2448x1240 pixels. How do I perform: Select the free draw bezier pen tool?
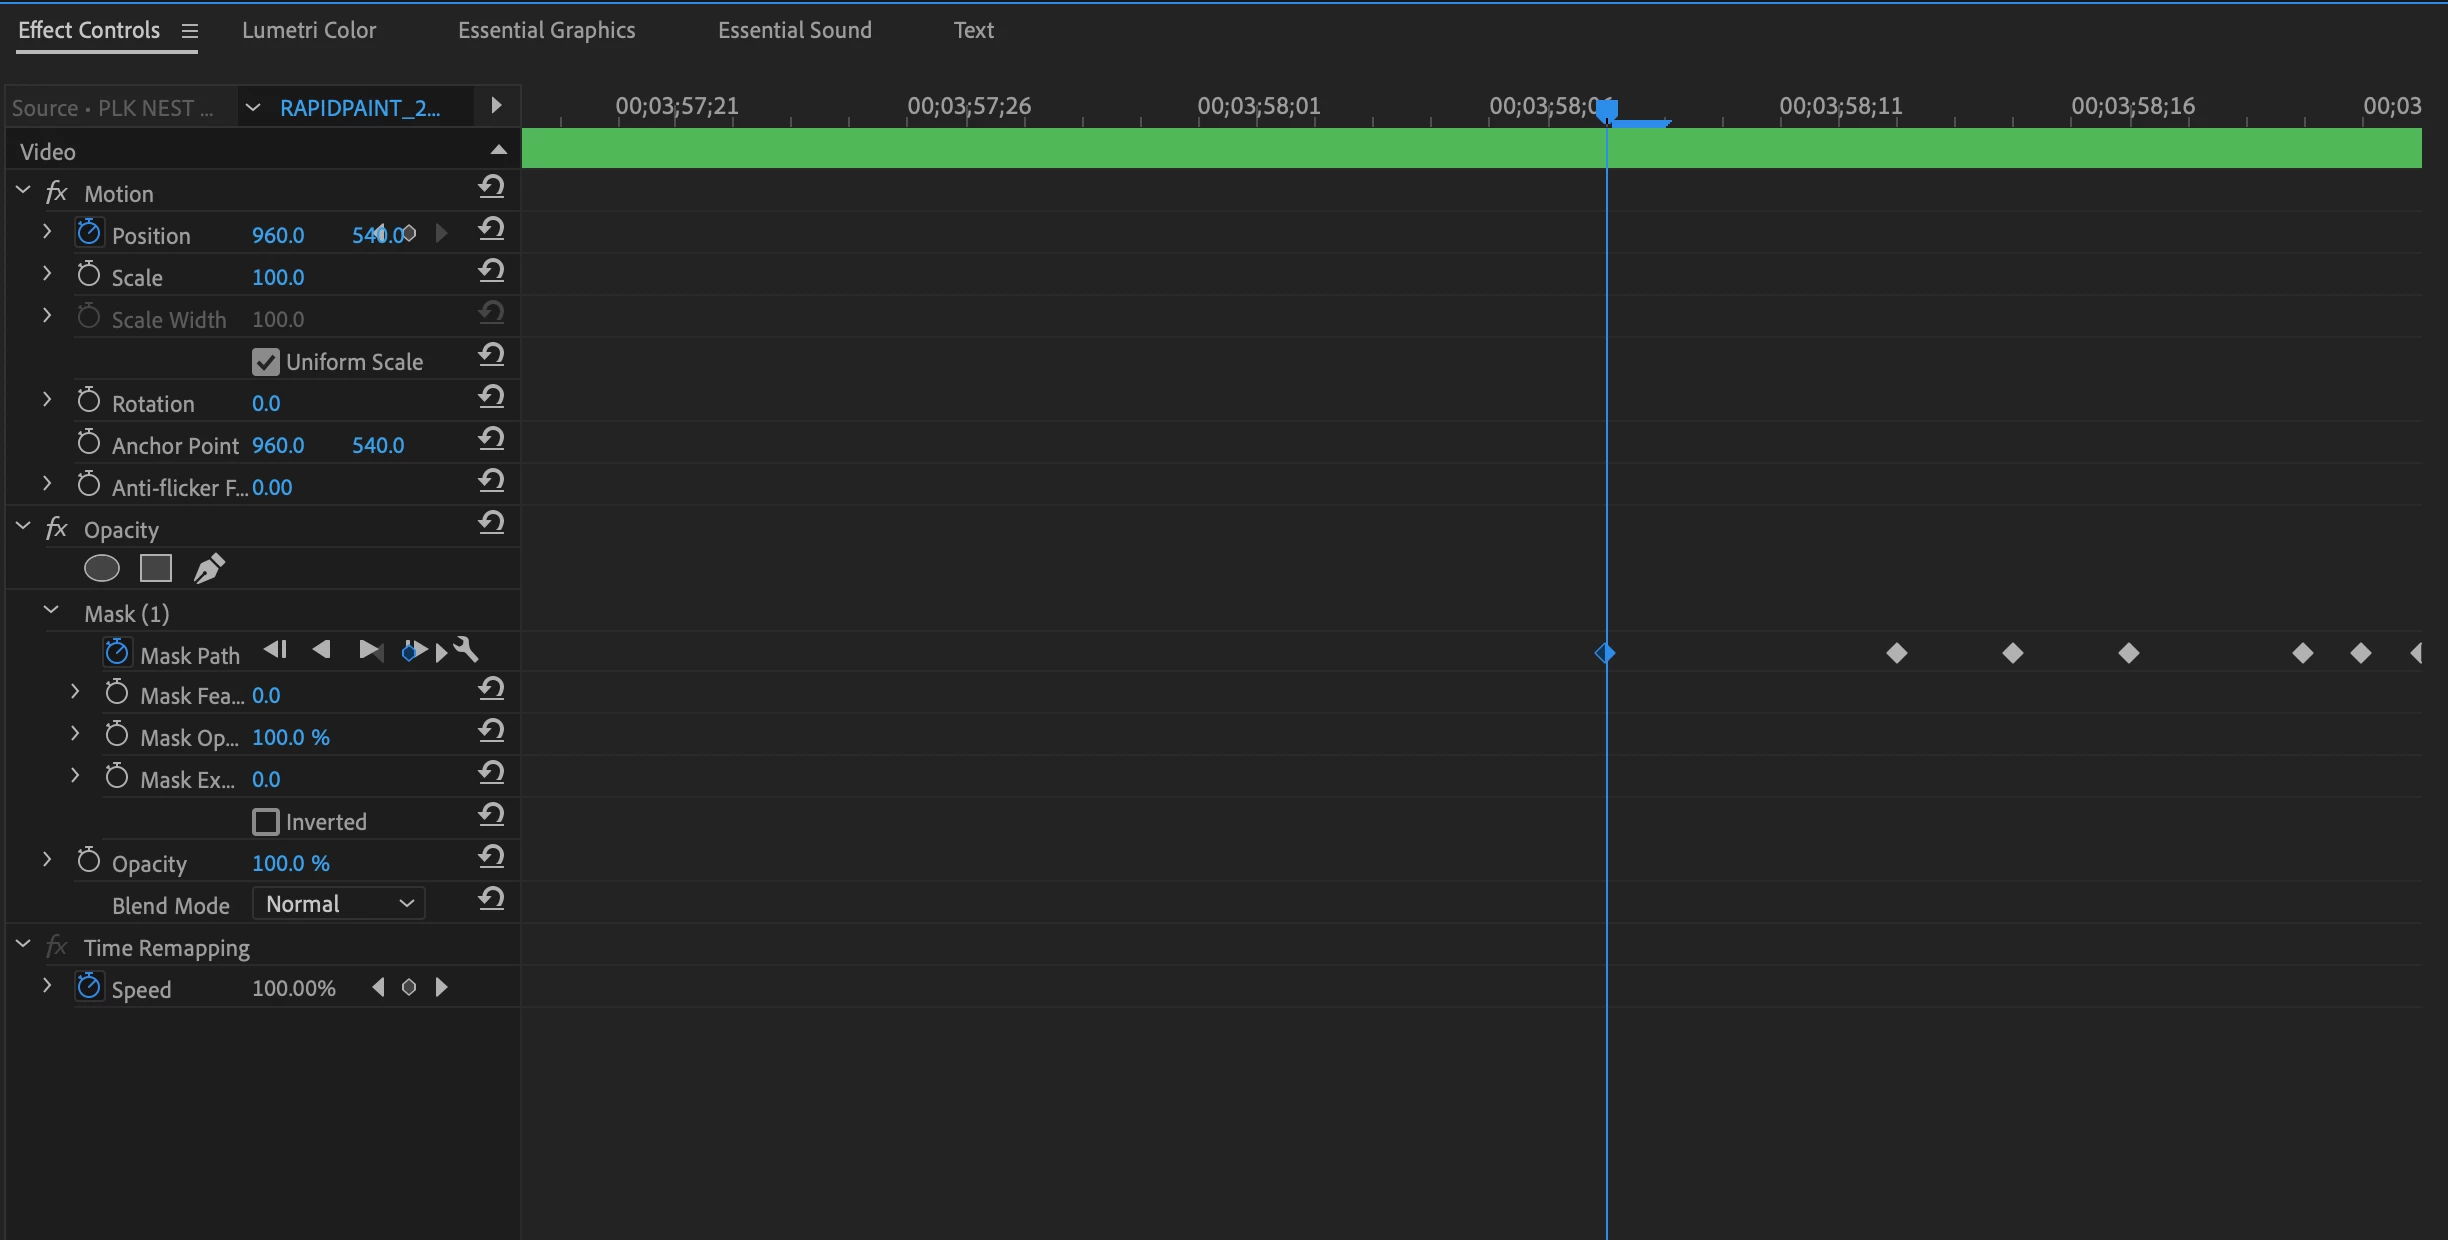[209, 568]
